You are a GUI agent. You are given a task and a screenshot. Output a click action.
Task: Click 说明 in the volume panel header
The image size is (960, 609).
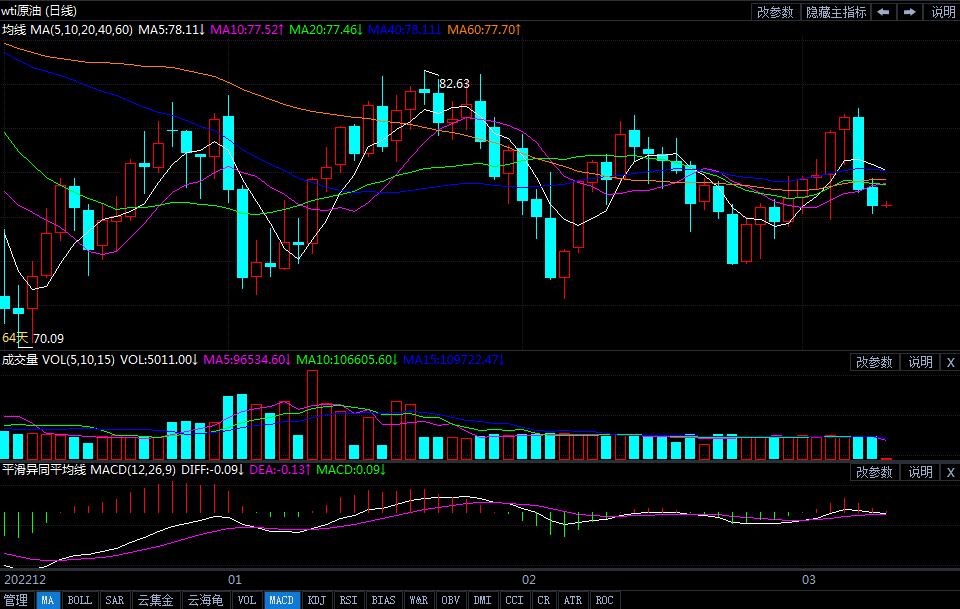point(920,362)
